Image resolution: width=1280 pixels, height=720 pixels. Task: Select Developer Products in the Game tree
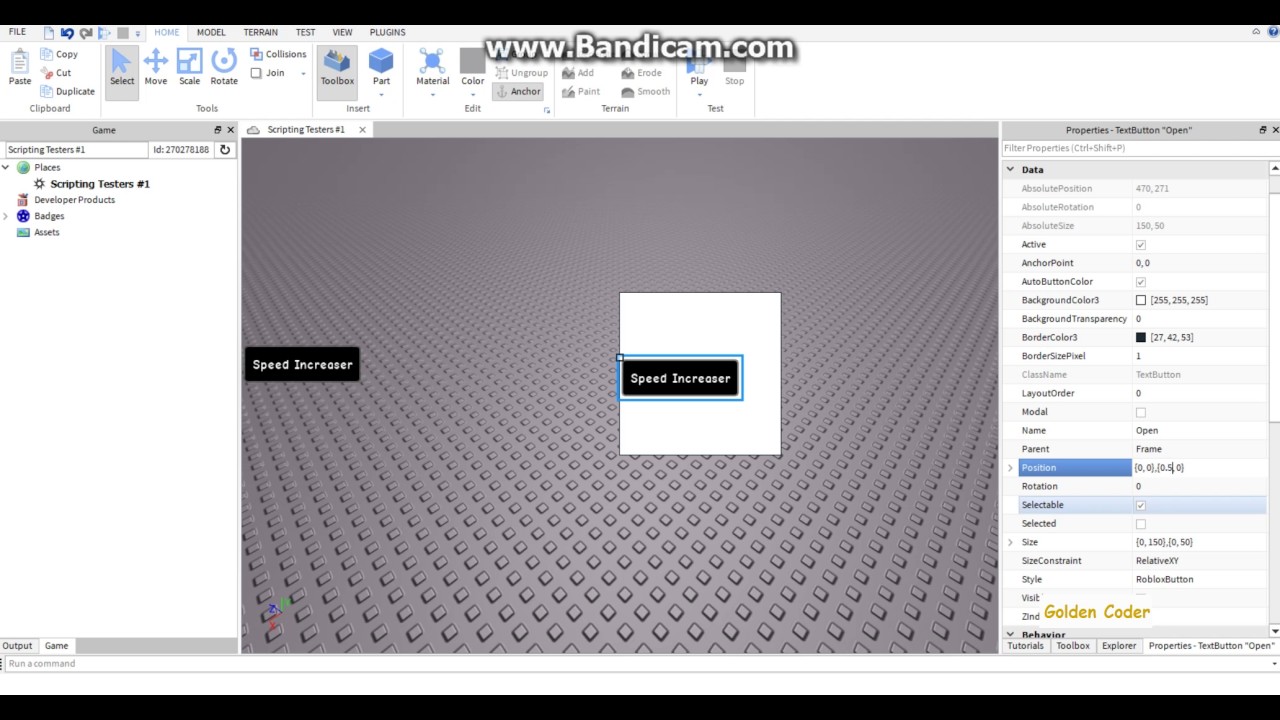point(74,200)
